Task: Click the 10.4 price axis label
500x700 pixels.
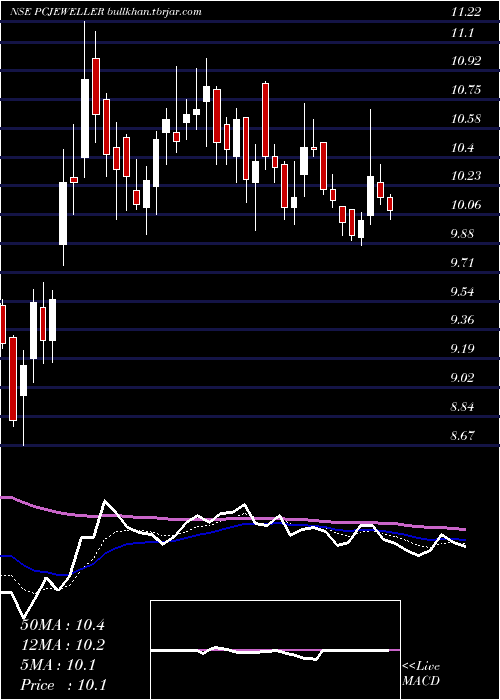Action: click(x=463, y=147)
